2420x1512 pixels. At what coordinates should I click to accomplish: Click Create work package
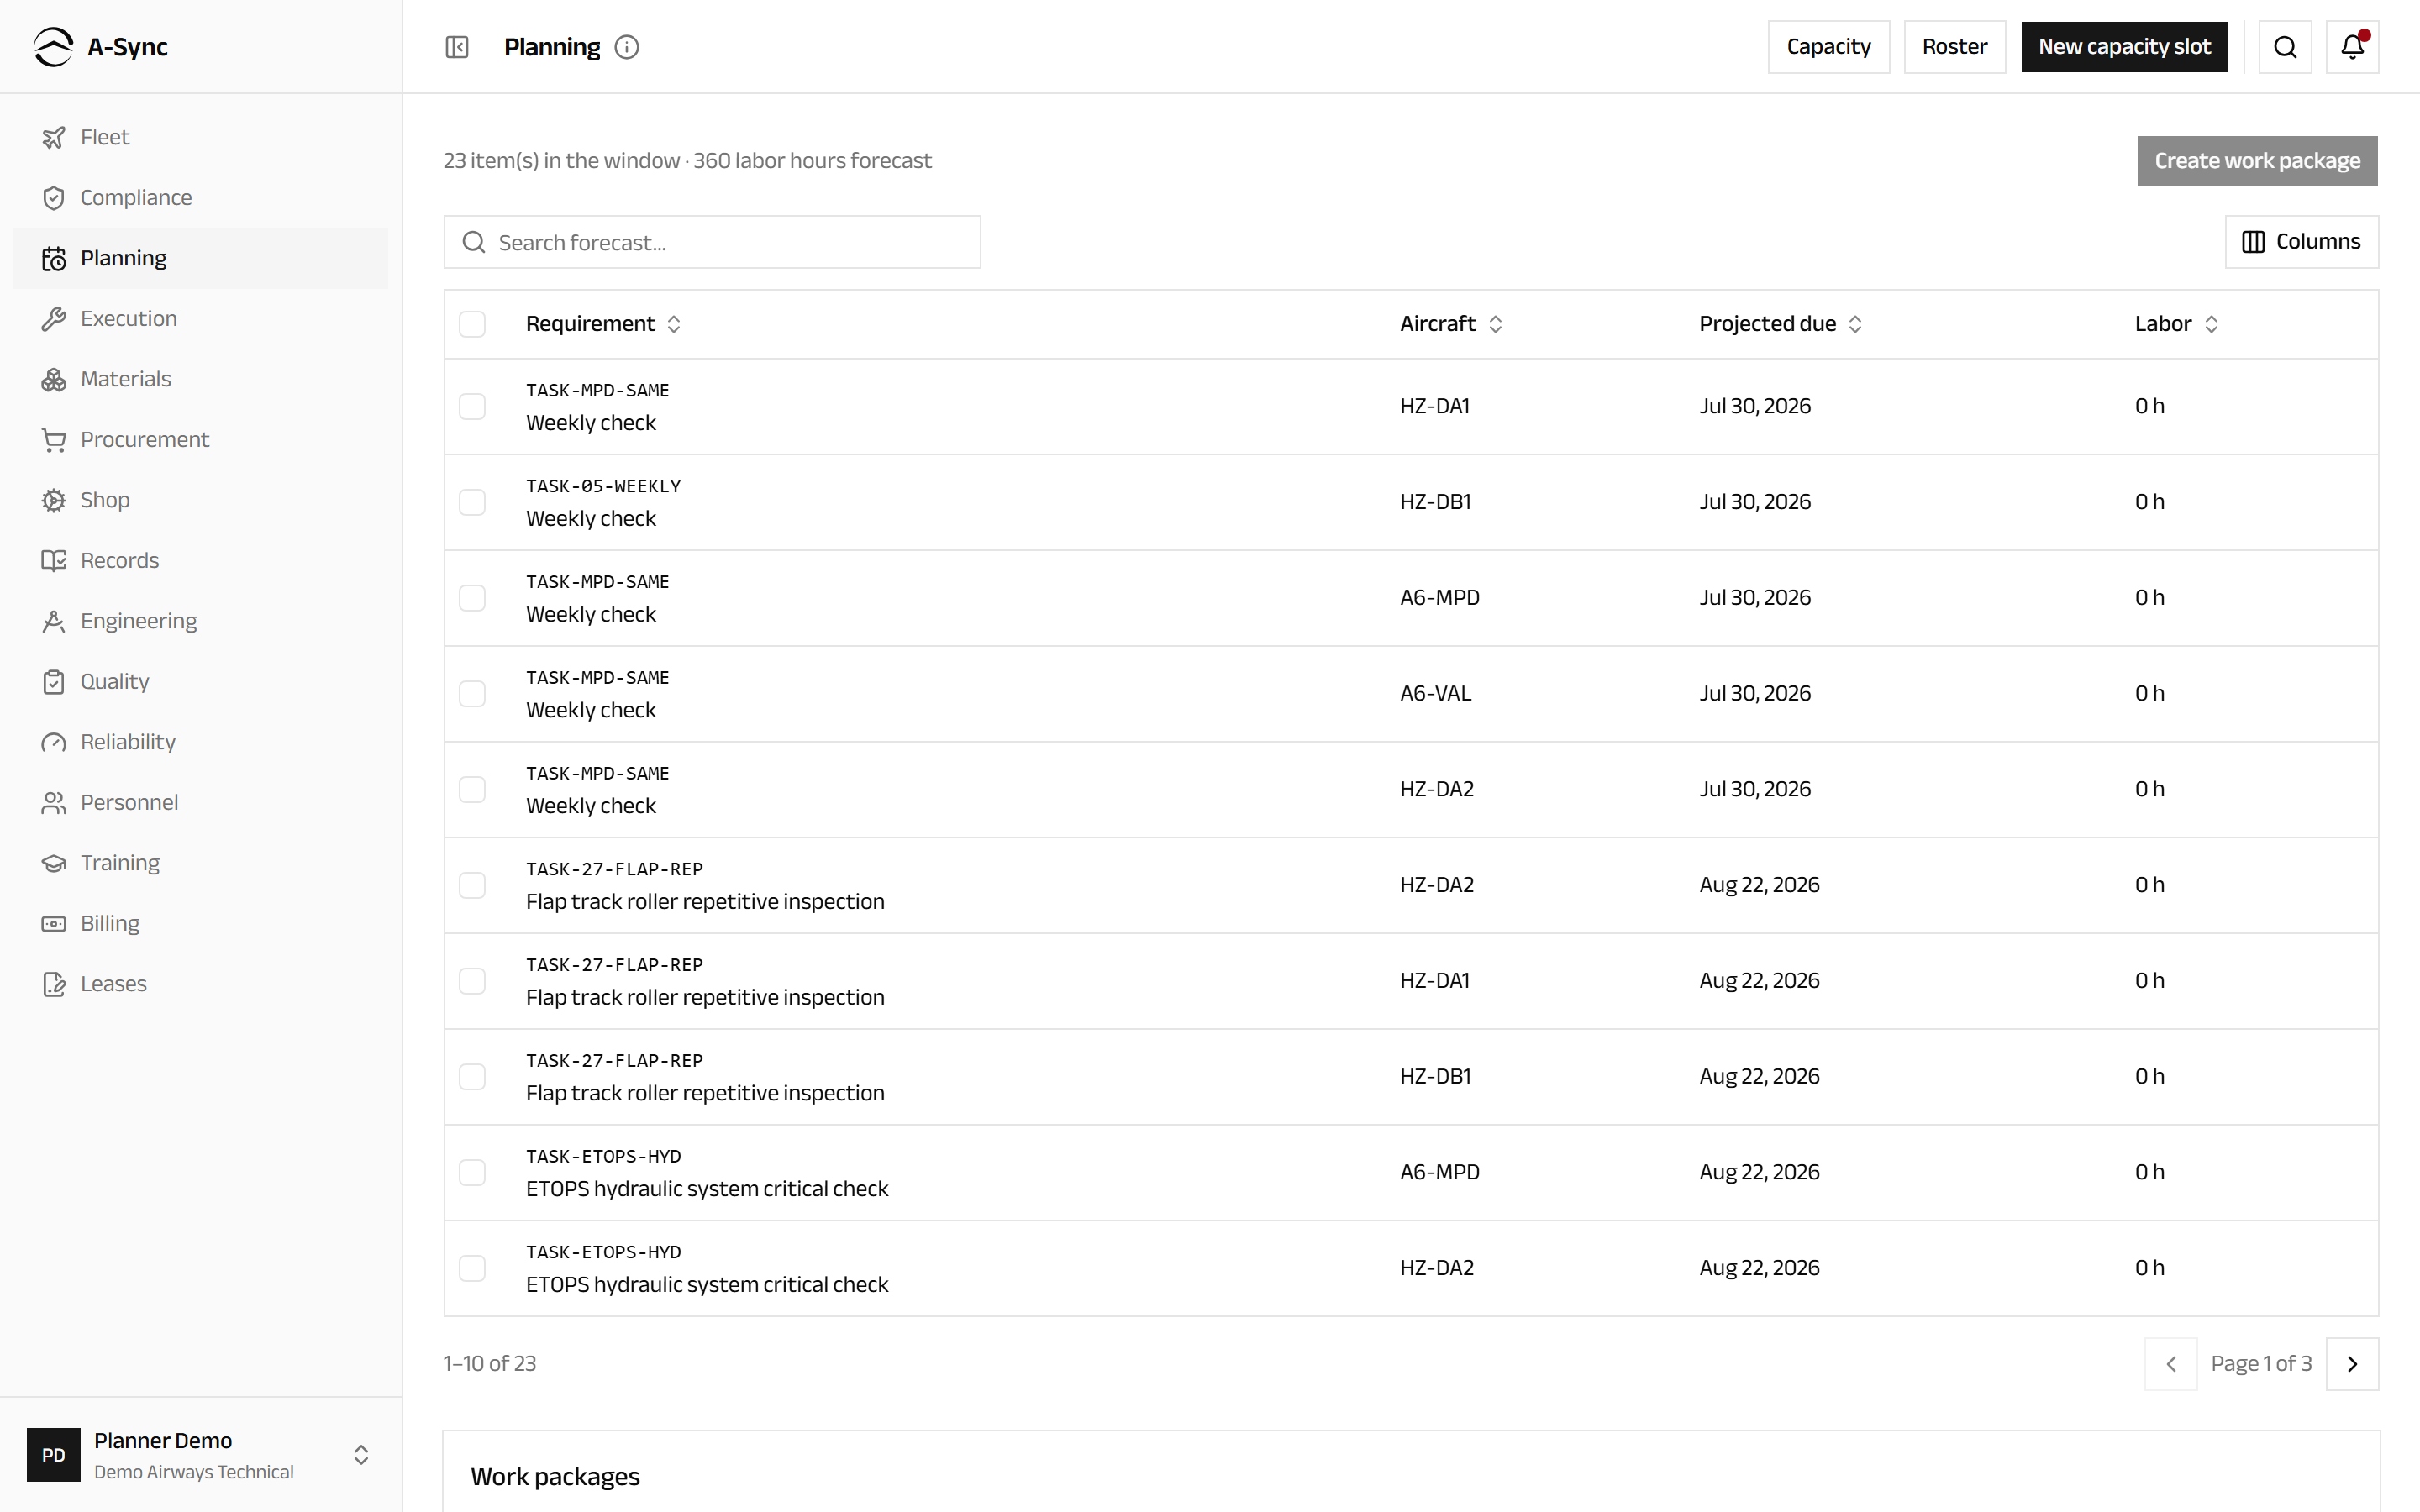pyautogui.click(x=2257, y=161)
